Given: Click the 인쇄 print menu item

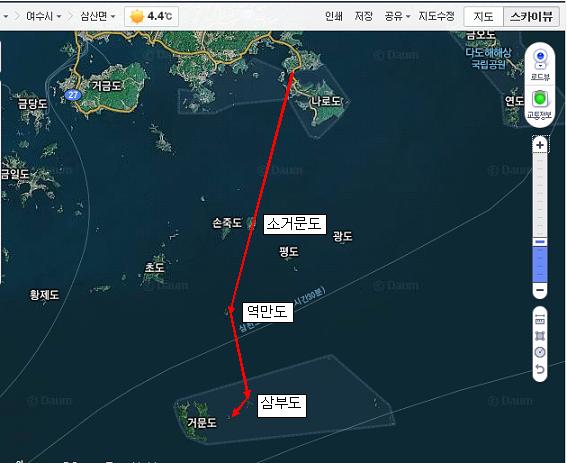Looking at the screenshot, I should (x=333, y=16).
